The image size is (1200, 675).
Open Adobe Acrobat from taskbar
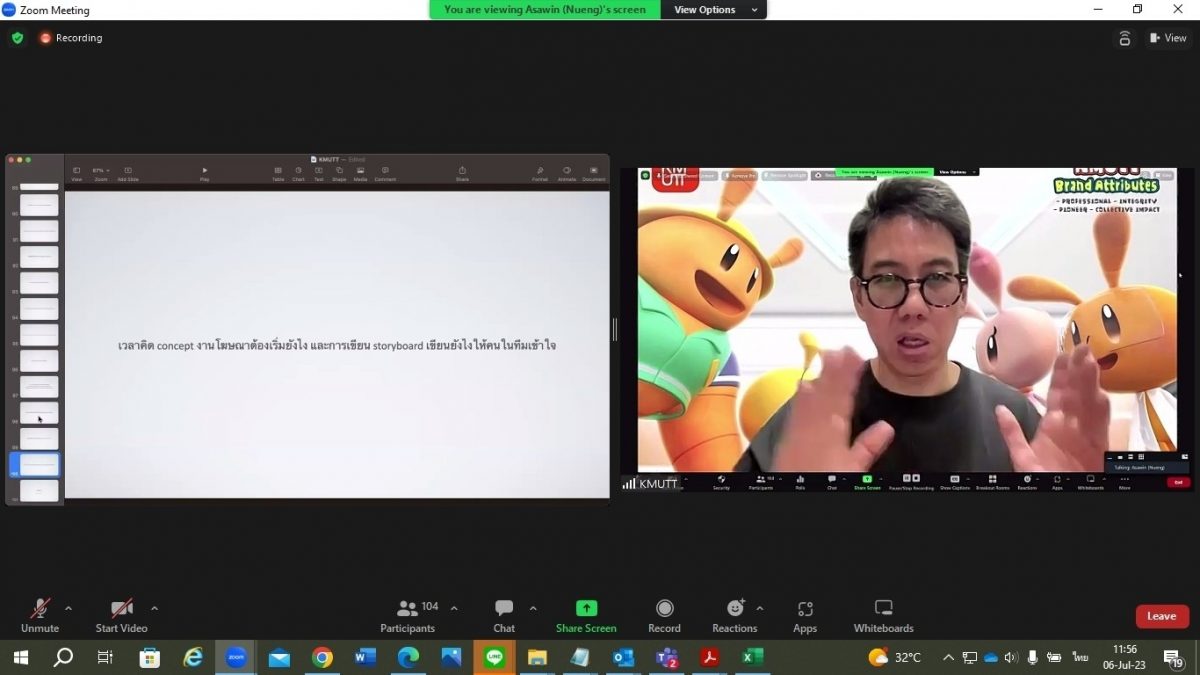point(709,657)
